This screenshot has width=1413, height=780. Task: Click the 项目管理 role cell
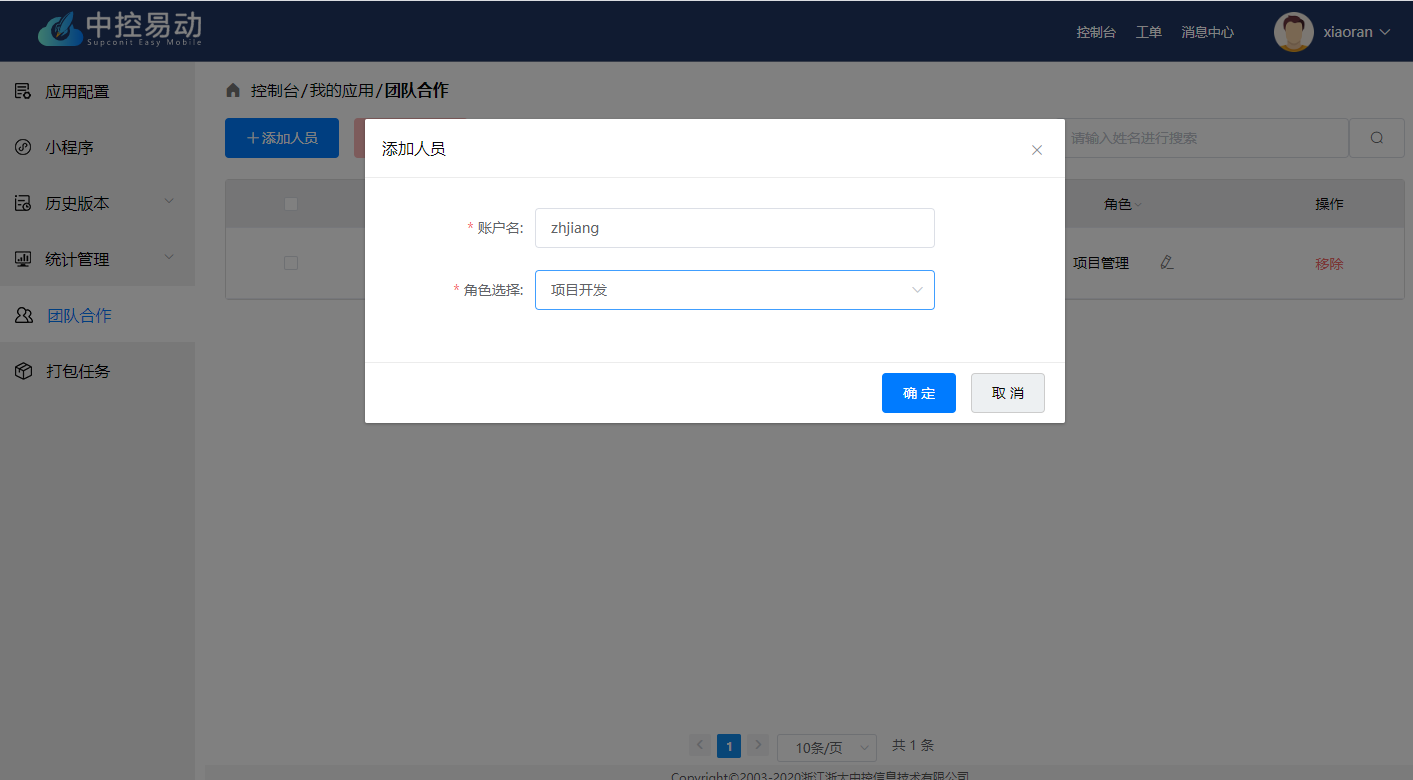(1101, 264)
